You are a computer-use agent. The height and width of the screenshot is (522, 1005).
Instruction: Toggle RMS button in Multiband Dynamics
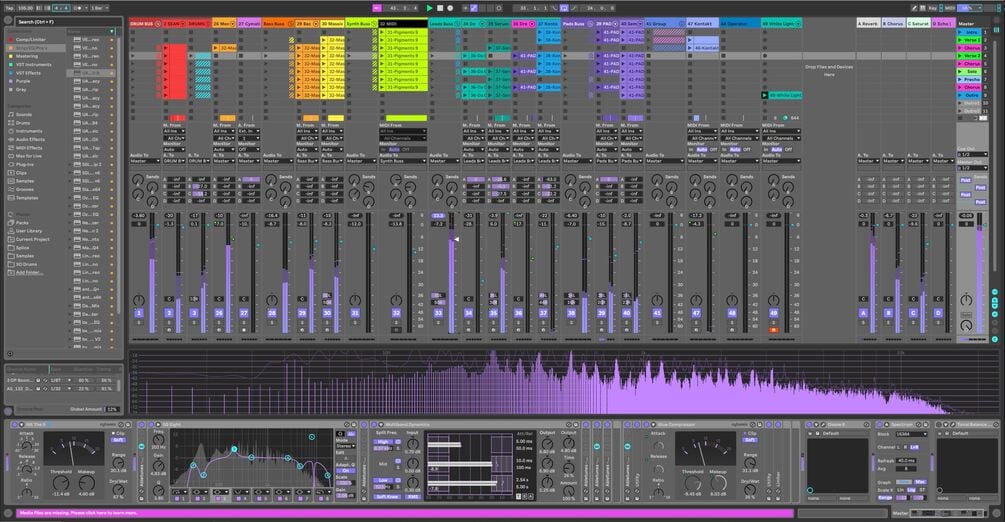click(413, 497)
